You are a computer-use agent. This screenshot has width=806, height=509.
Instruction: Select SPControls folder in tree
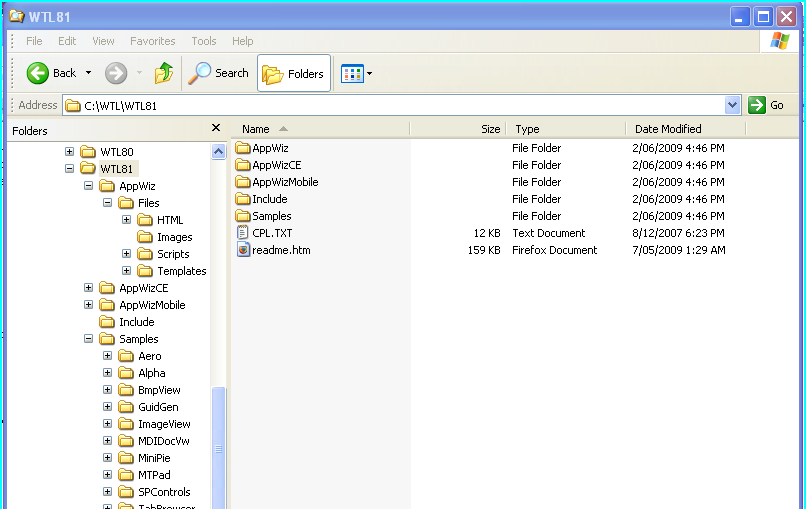click(154, 492)
